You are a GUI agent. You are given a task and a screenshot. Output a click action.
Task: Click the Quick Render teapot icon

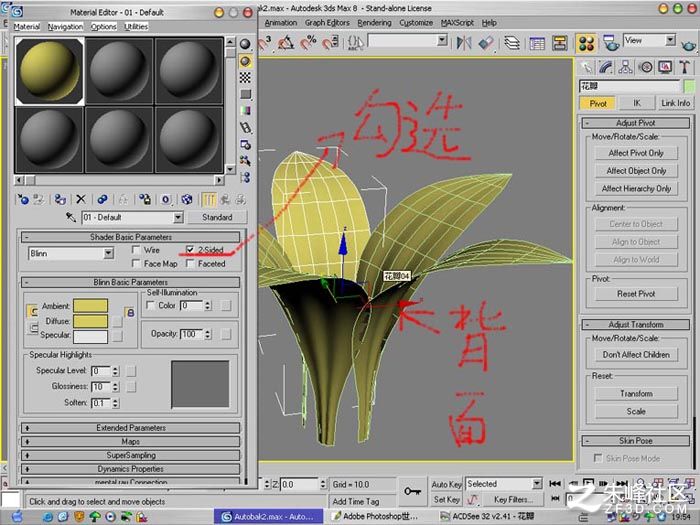[x=688, y=45]
